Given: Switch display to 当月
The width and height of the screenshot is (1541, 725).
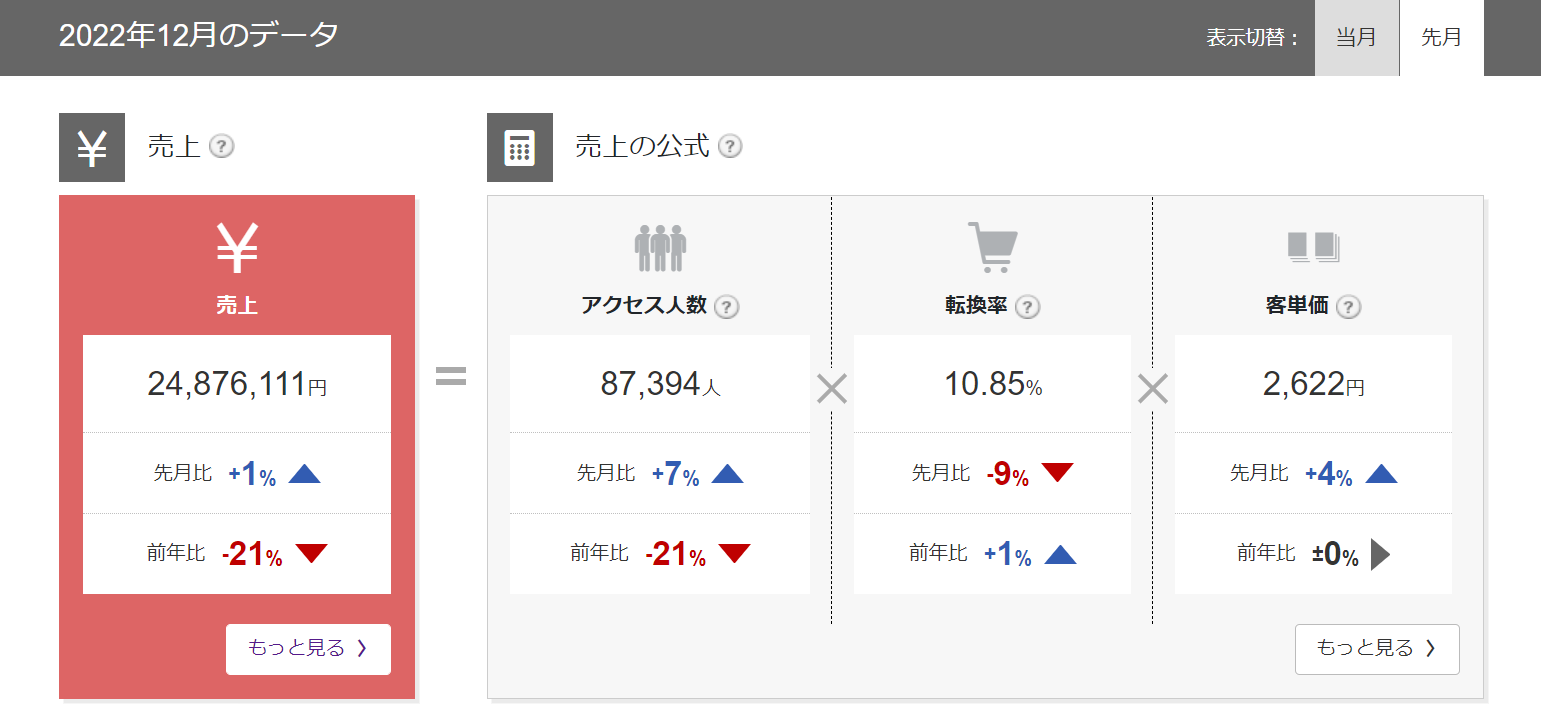Looking at the screenshot, I should tap(1356, 38).
